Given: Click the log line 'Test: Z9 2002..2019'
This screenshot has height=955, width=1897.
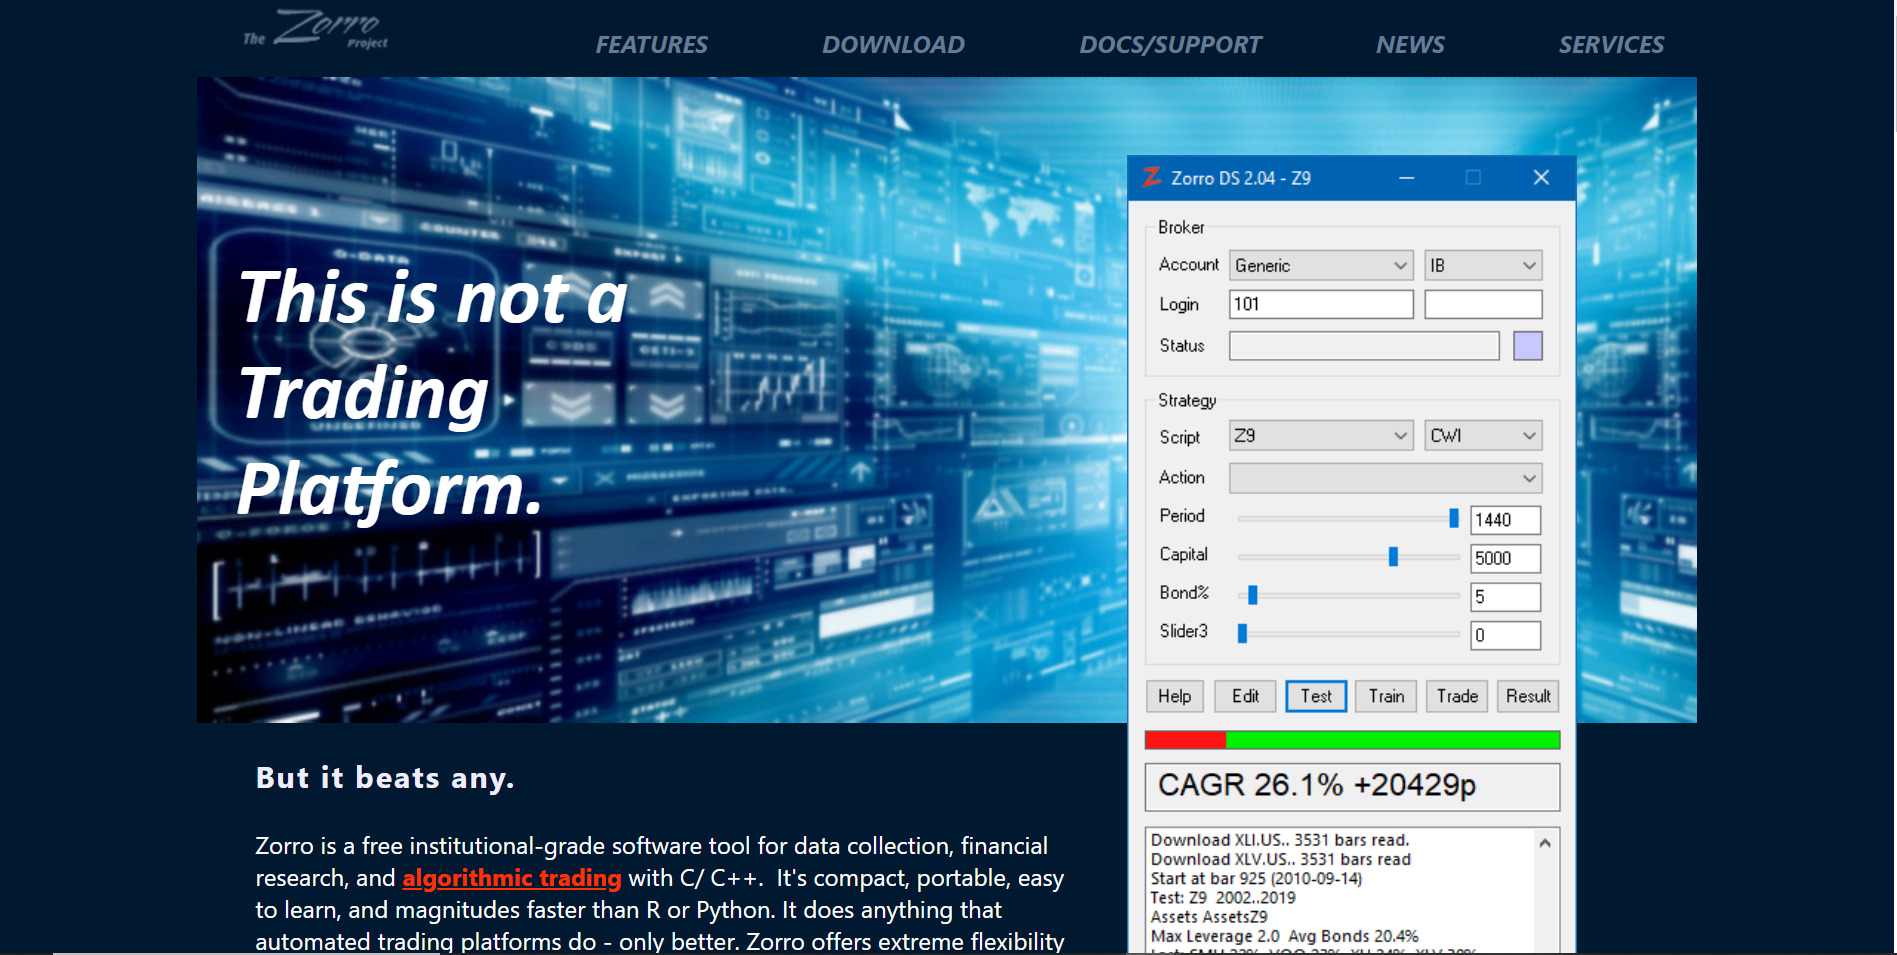Looking at the screenshot, I should pyautogui.click(x=1223, y=898).
